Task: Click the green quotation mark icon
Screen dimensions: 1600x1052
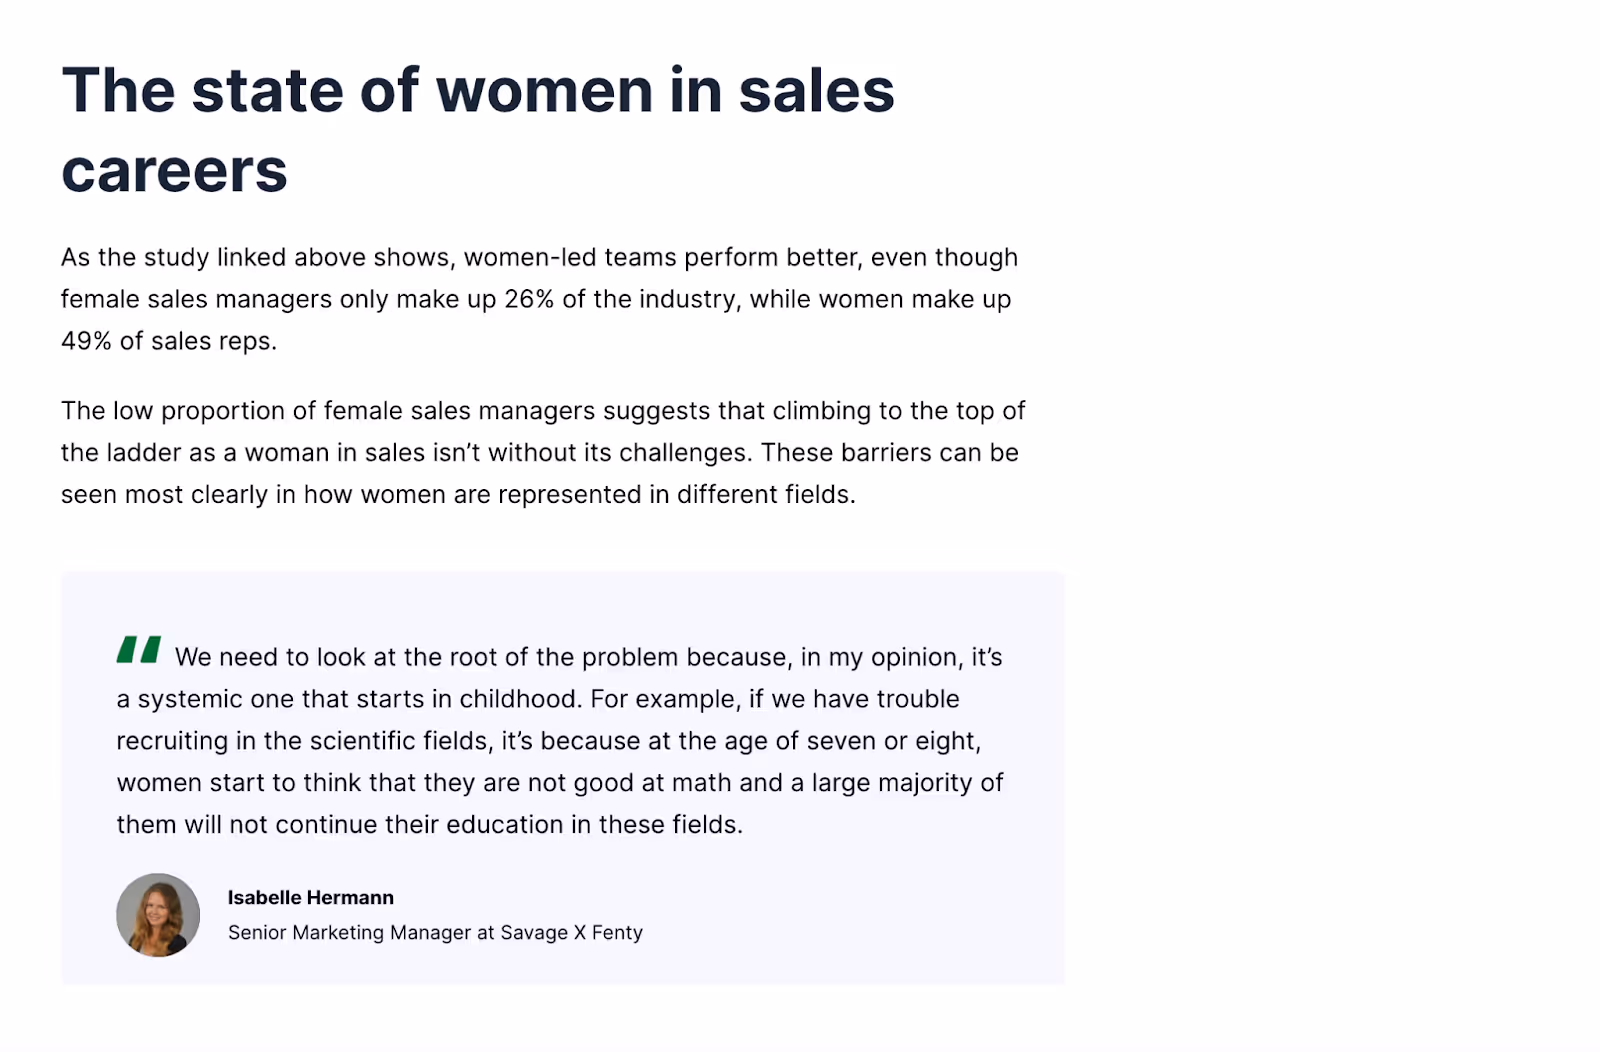Action: point(139,650)
